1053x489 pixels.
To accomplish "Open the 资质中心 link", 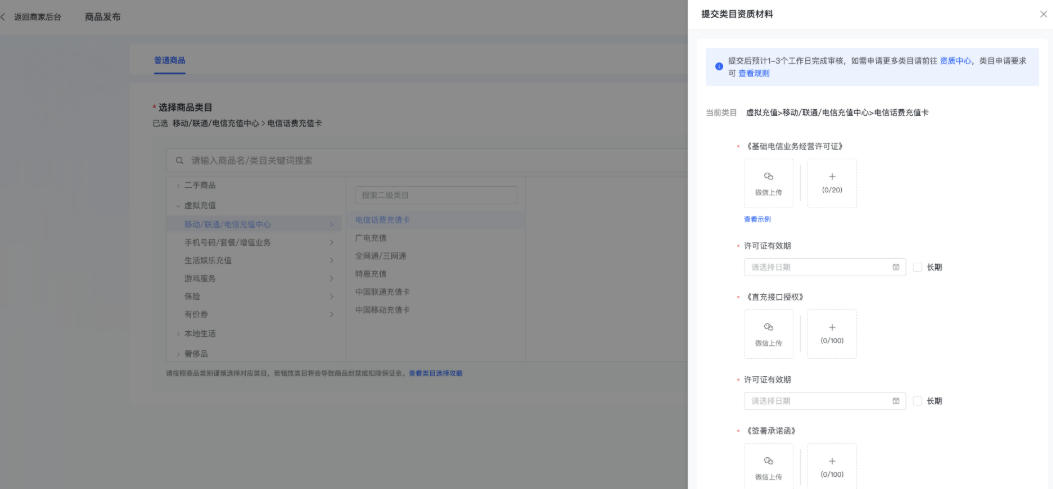I will pyautogui.click(x=954, y=60).
